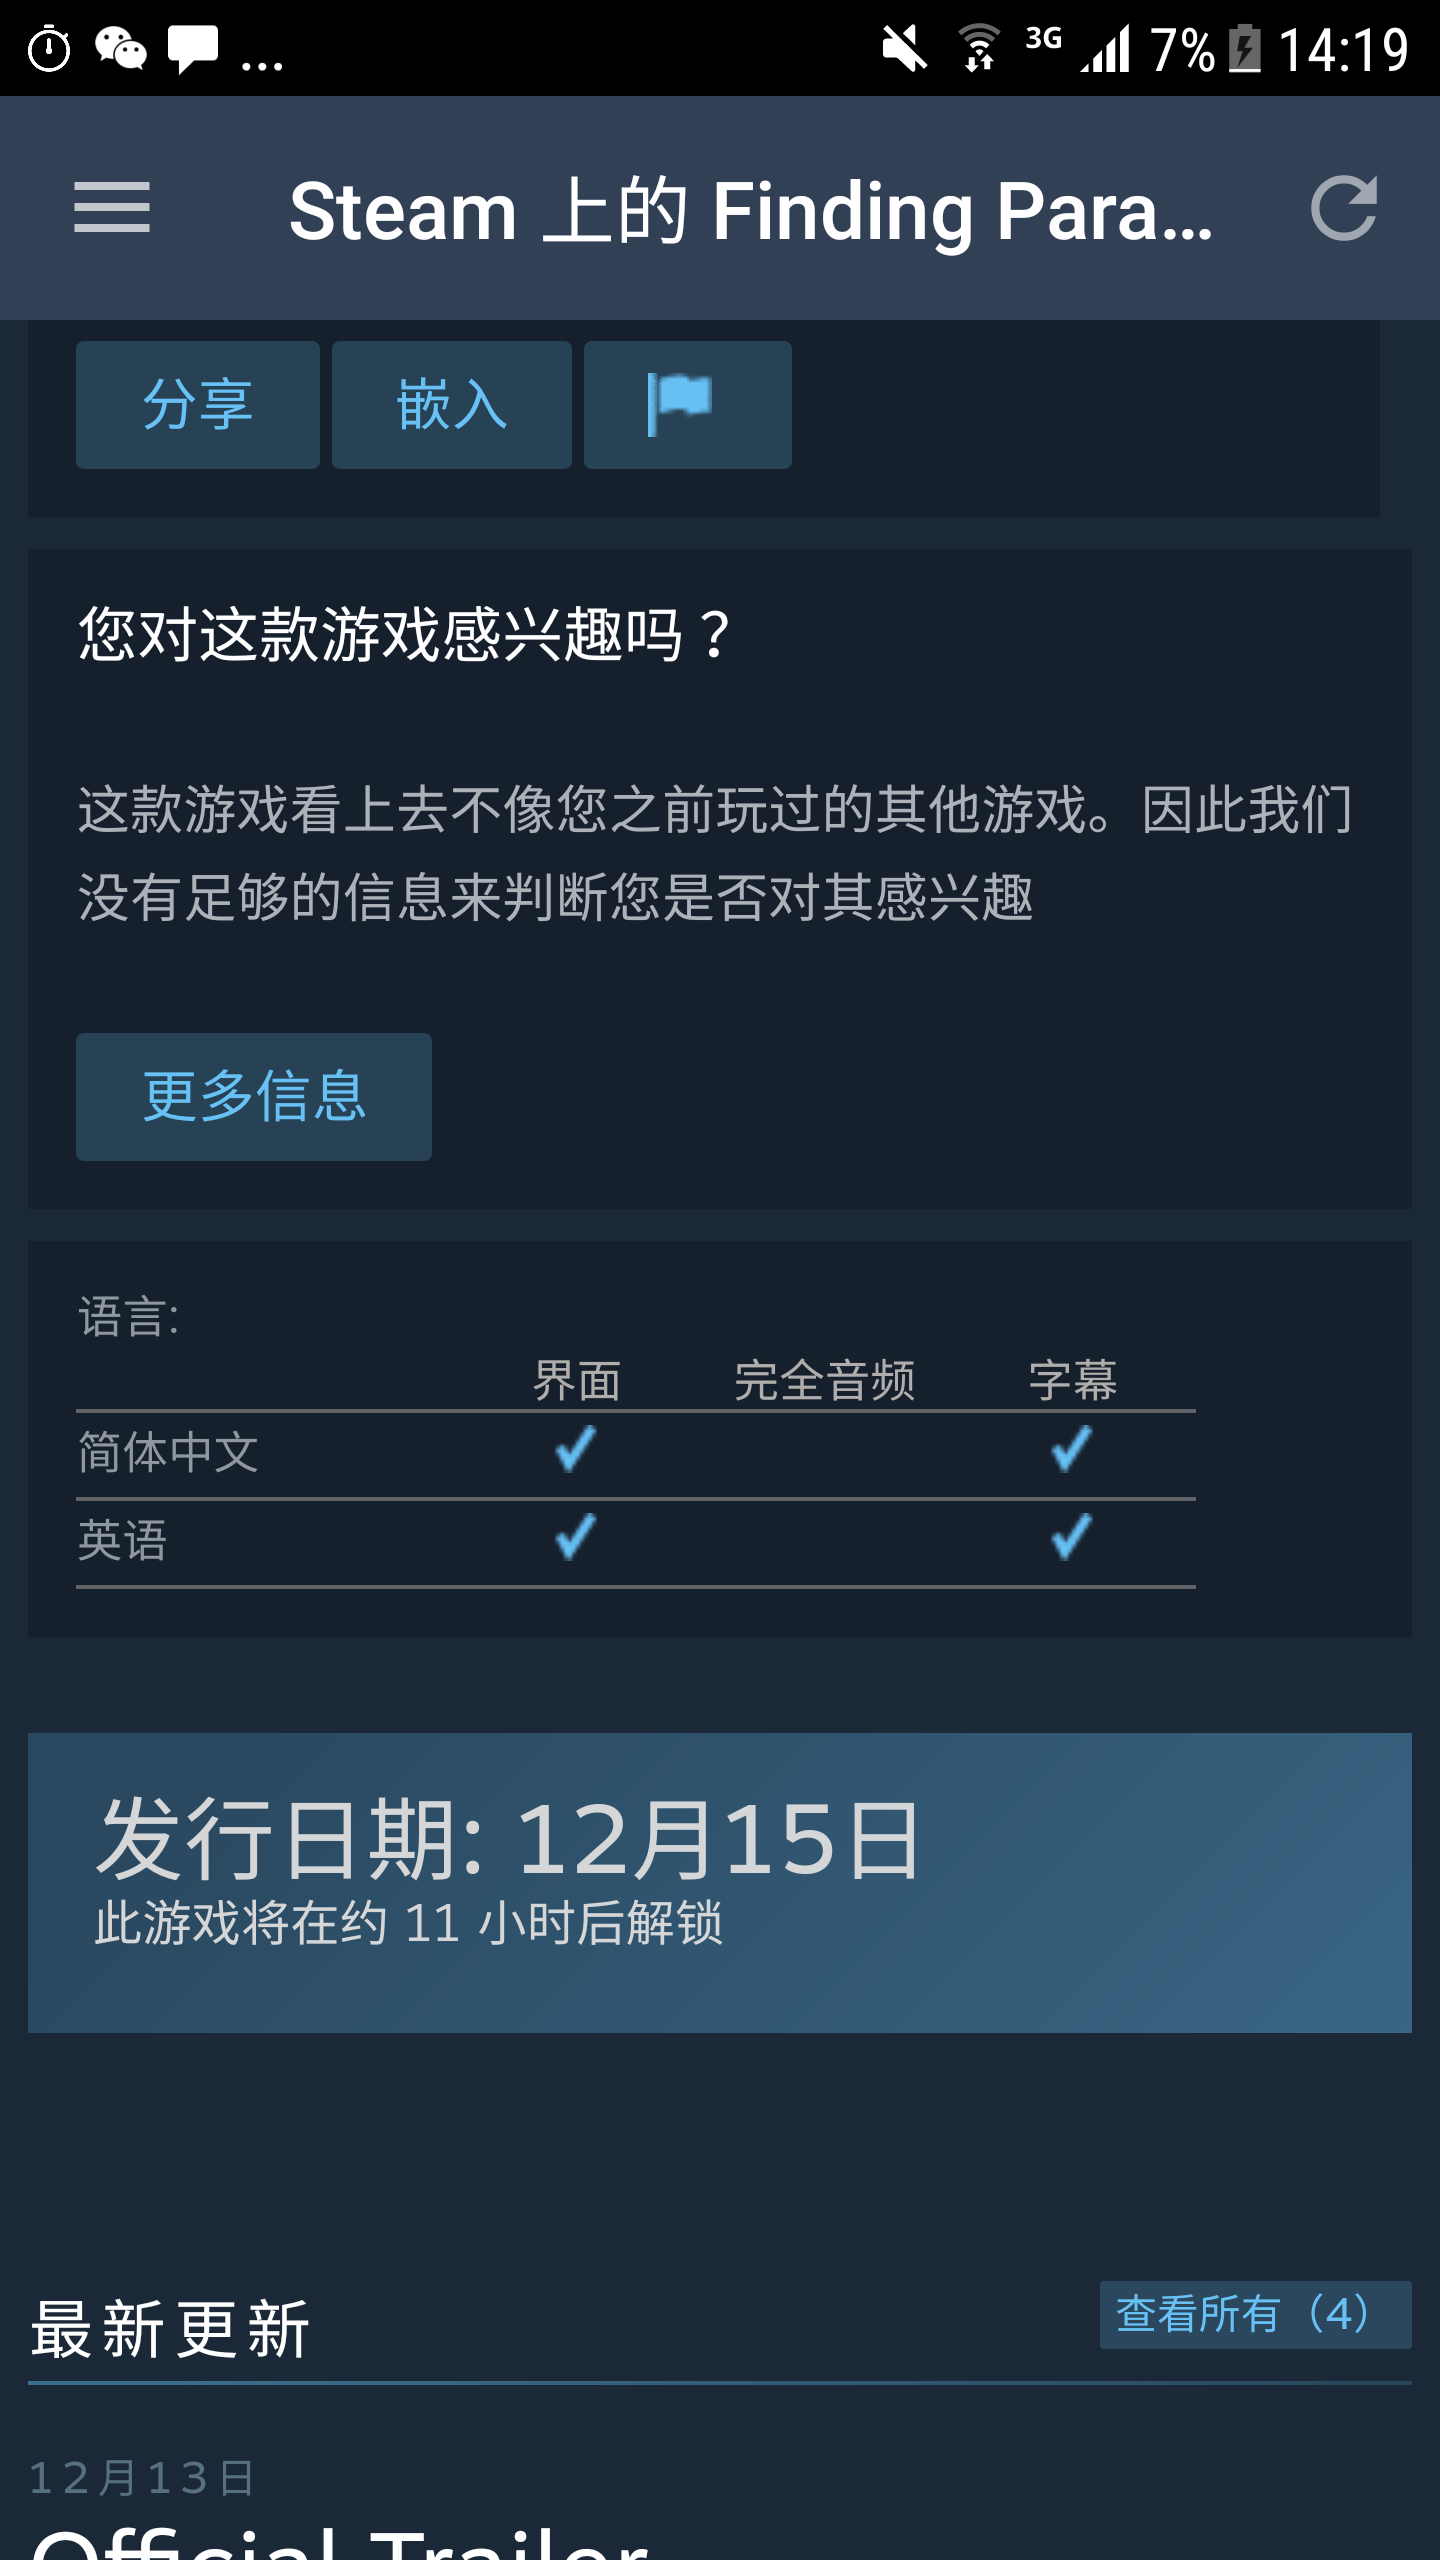
Task: Click the 简体中文 subtitles checkmark
Action: [x=1072, y=1449]
